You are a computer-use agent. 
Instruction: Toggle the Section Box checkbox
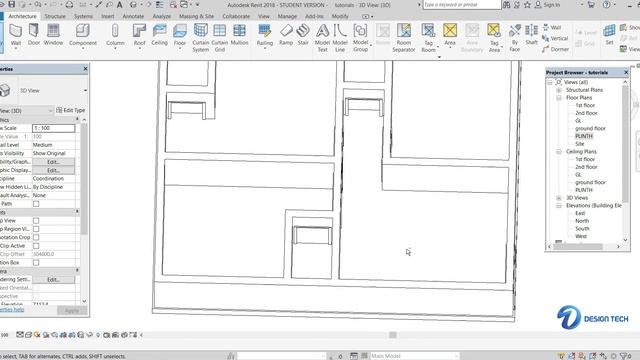tap(36, 262)
